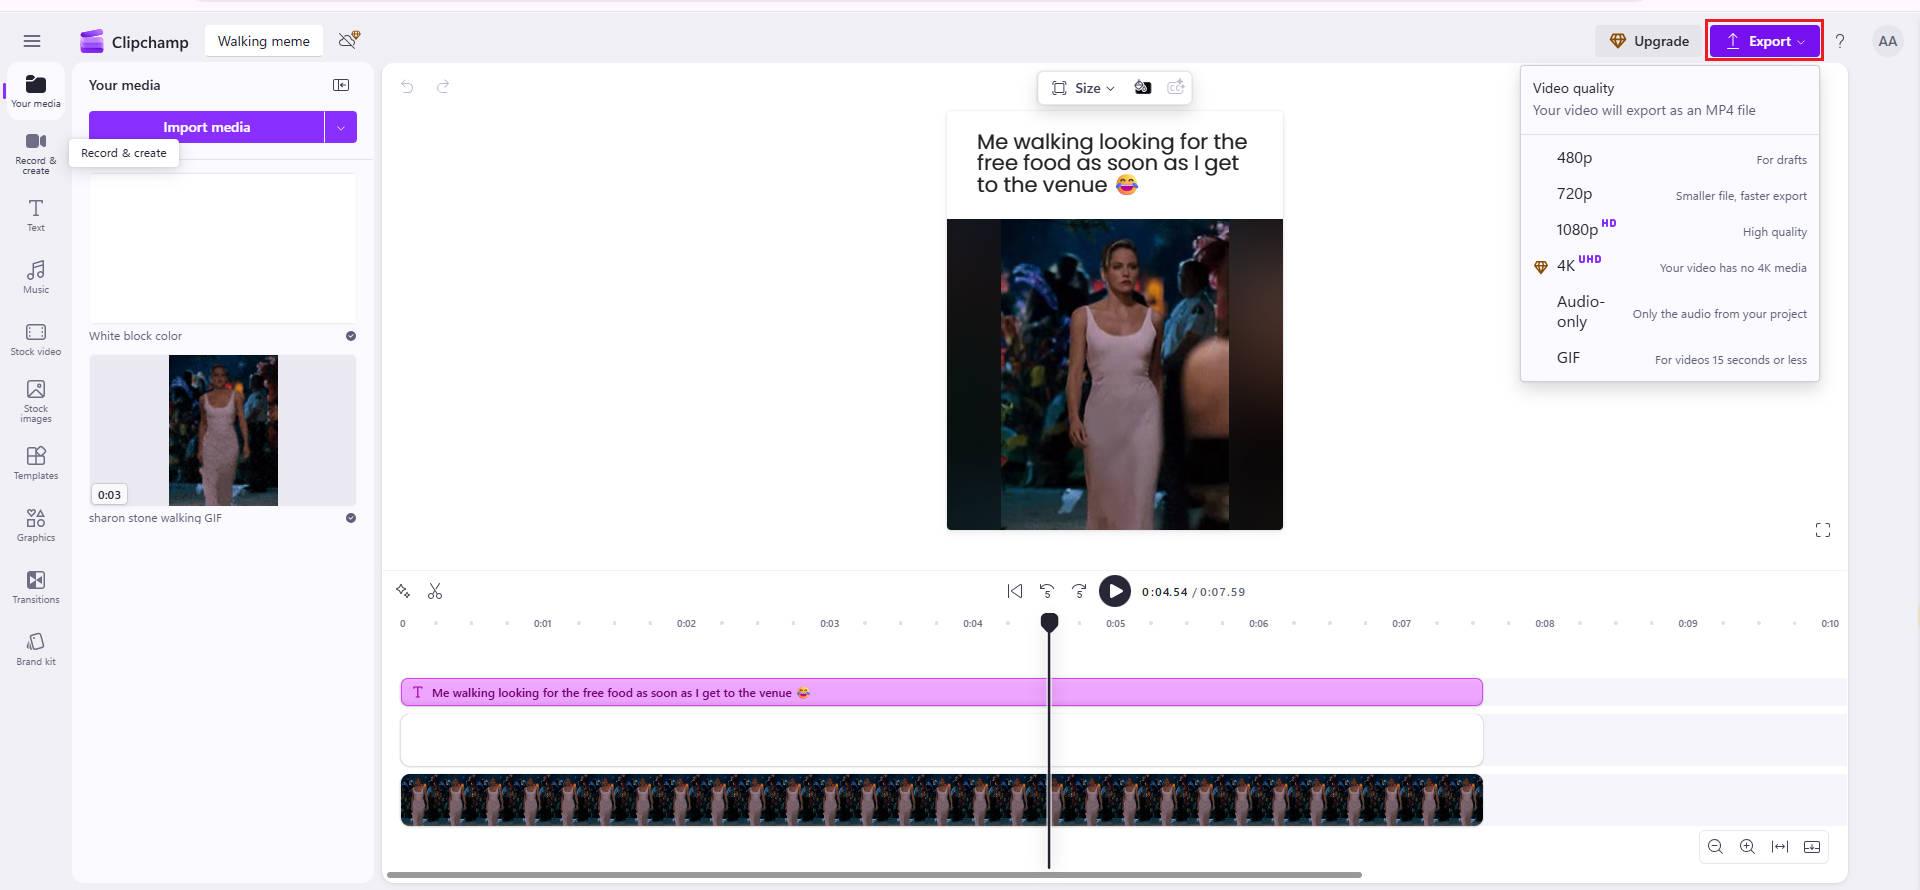The image size is (1920, 890).
Task: Open the Graphics sidebar panel
Action: pyautogui.click(x=36, y=525)
